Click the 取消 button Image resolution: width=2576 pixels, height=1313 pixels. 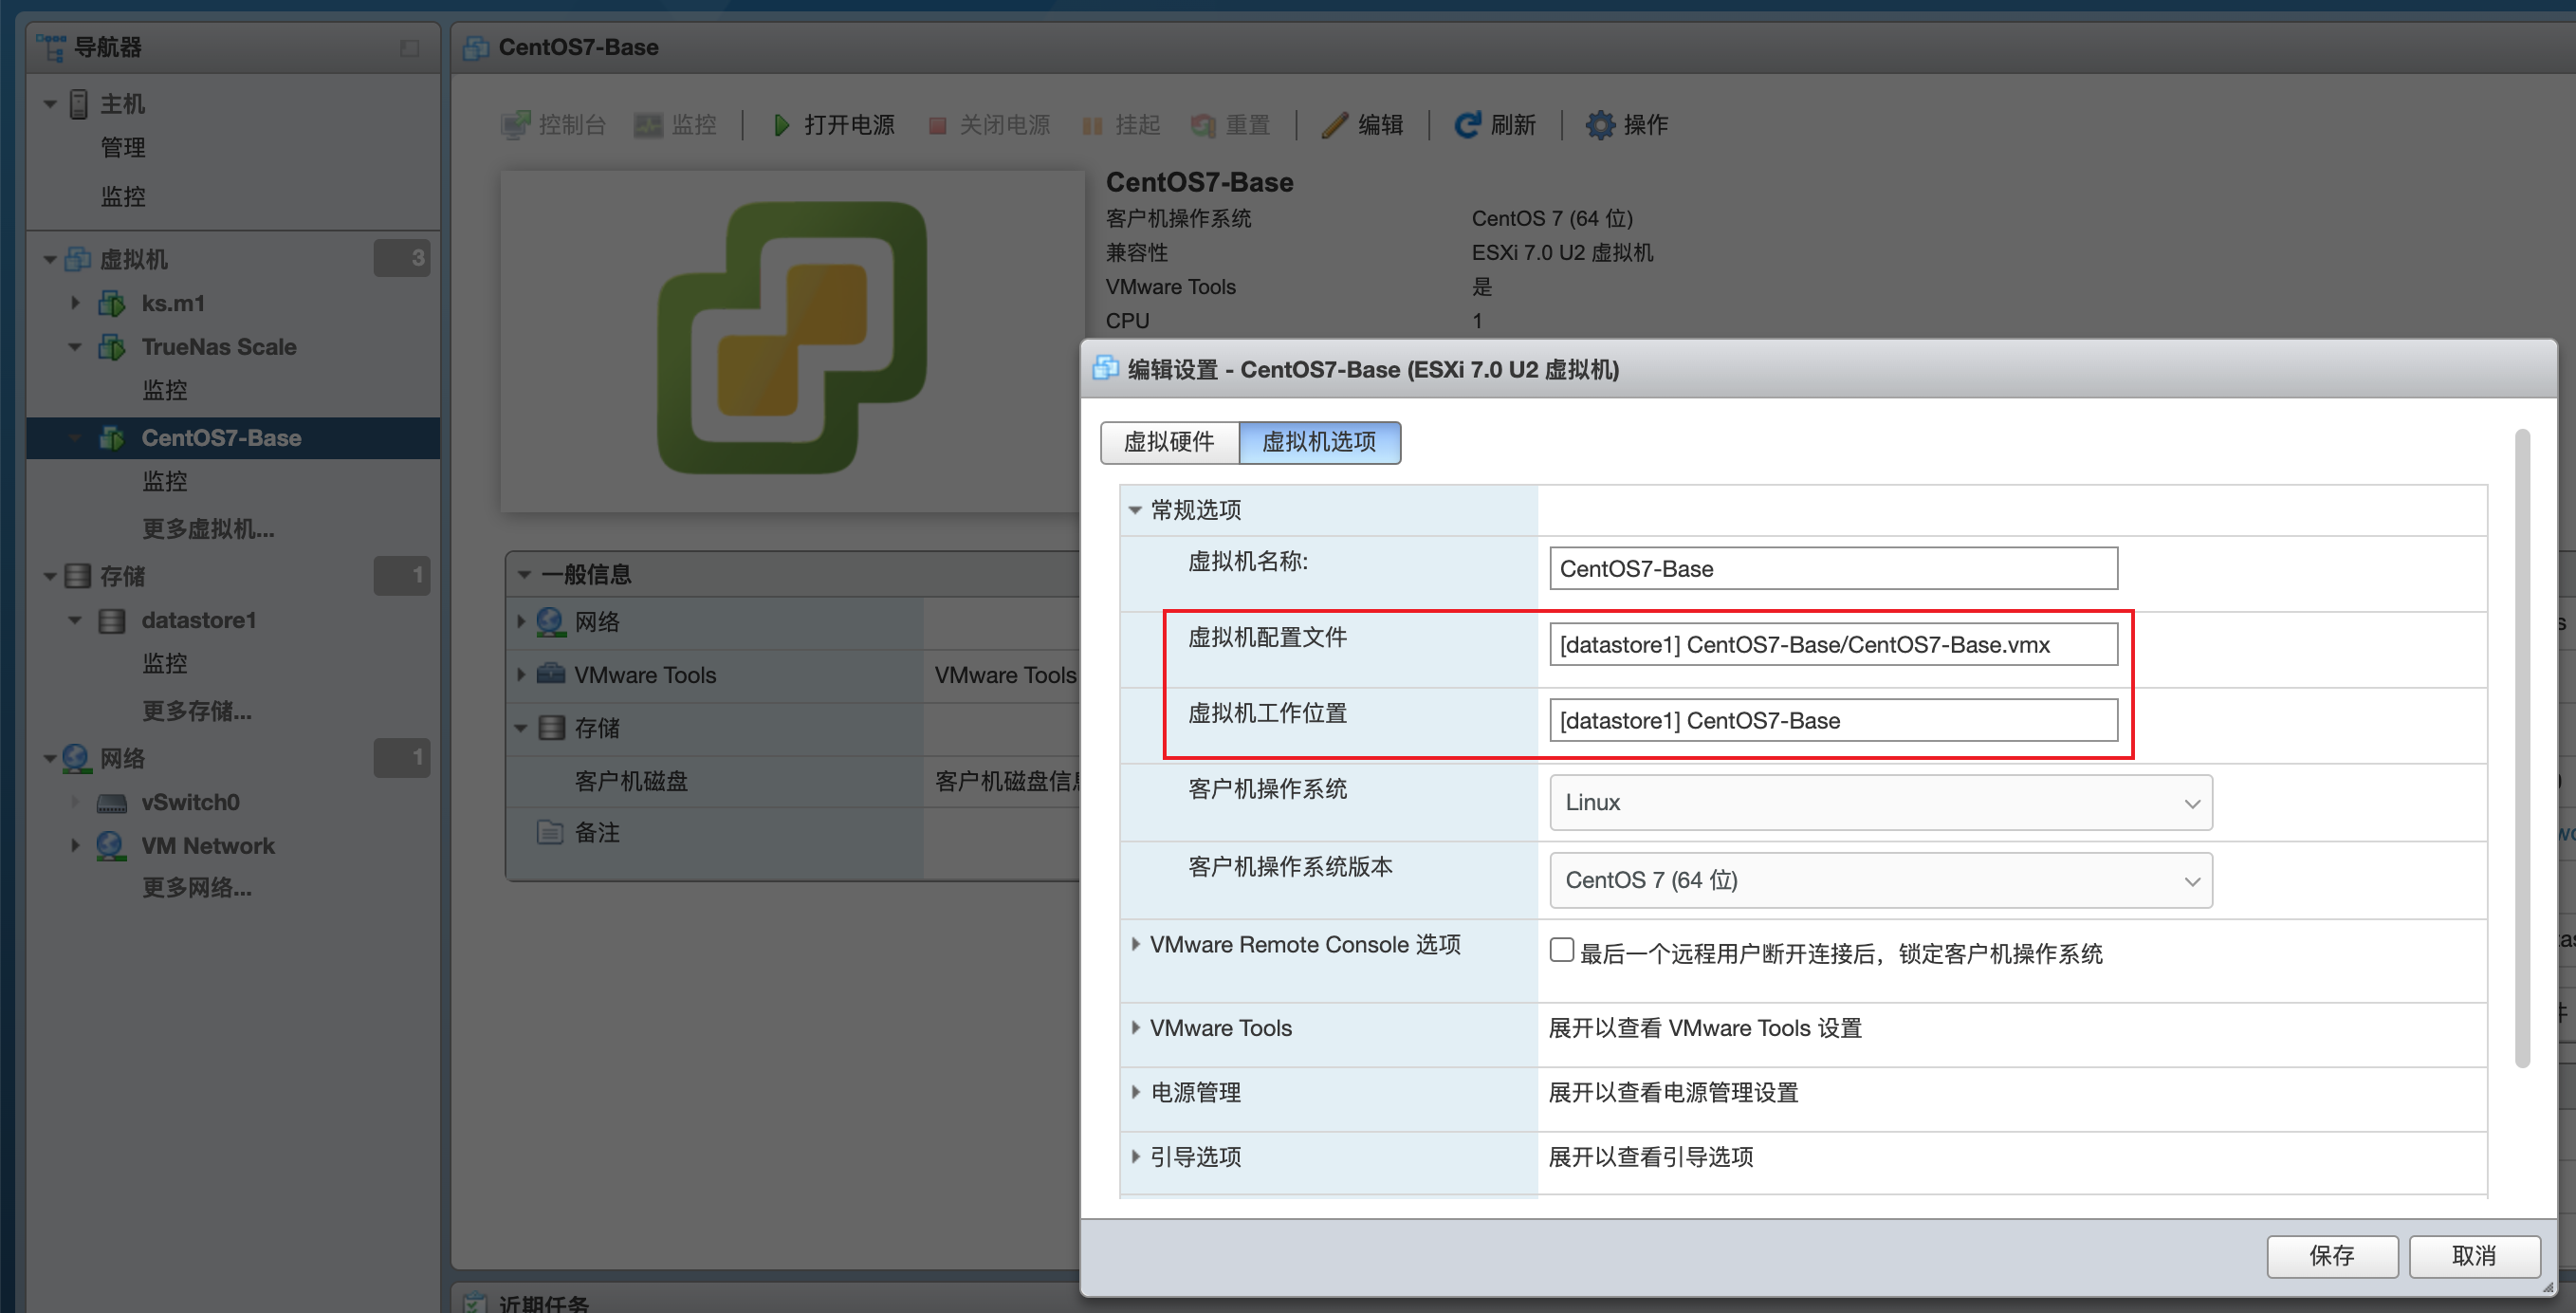click(x=2474, y=1256)
